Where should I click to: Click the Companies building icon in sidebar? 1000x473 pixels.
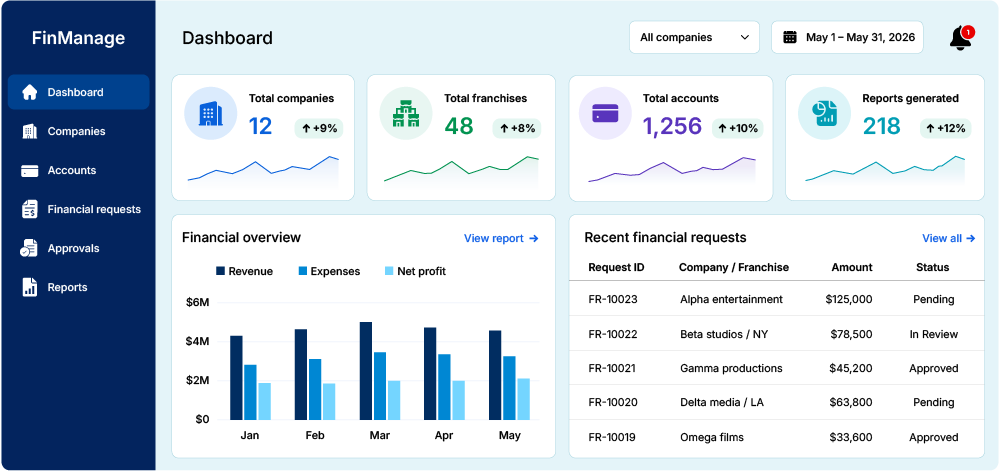click(29, 131)
